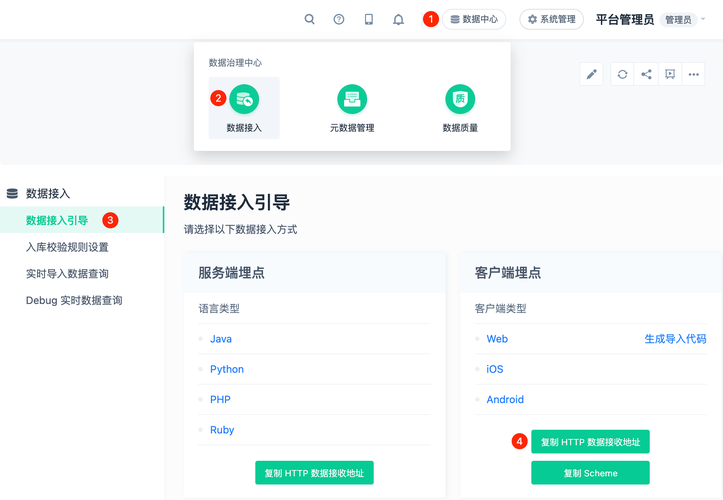723x500 pixels.
Task: Open the 数据中心 menu button
Action: click(x=474, y=19)
